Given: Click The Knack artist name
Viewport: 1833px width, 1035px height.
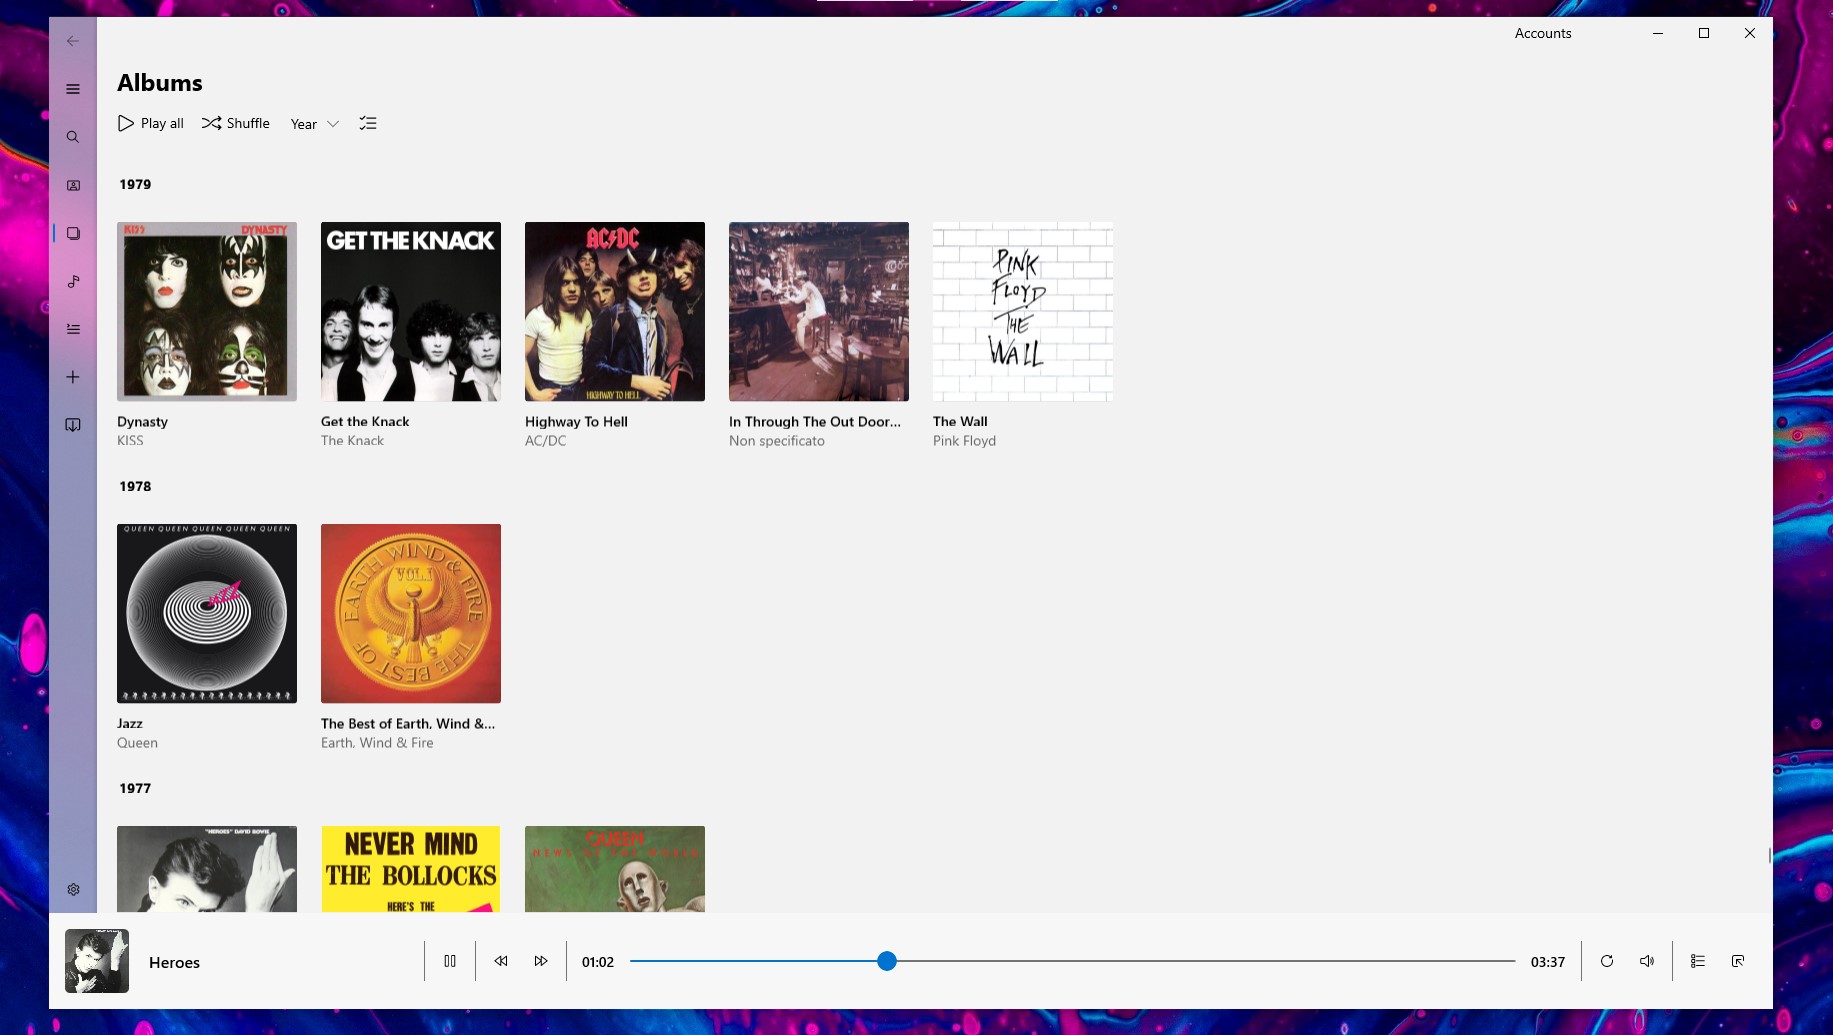Looking at the screenshot, I should (x=352, y=441).
